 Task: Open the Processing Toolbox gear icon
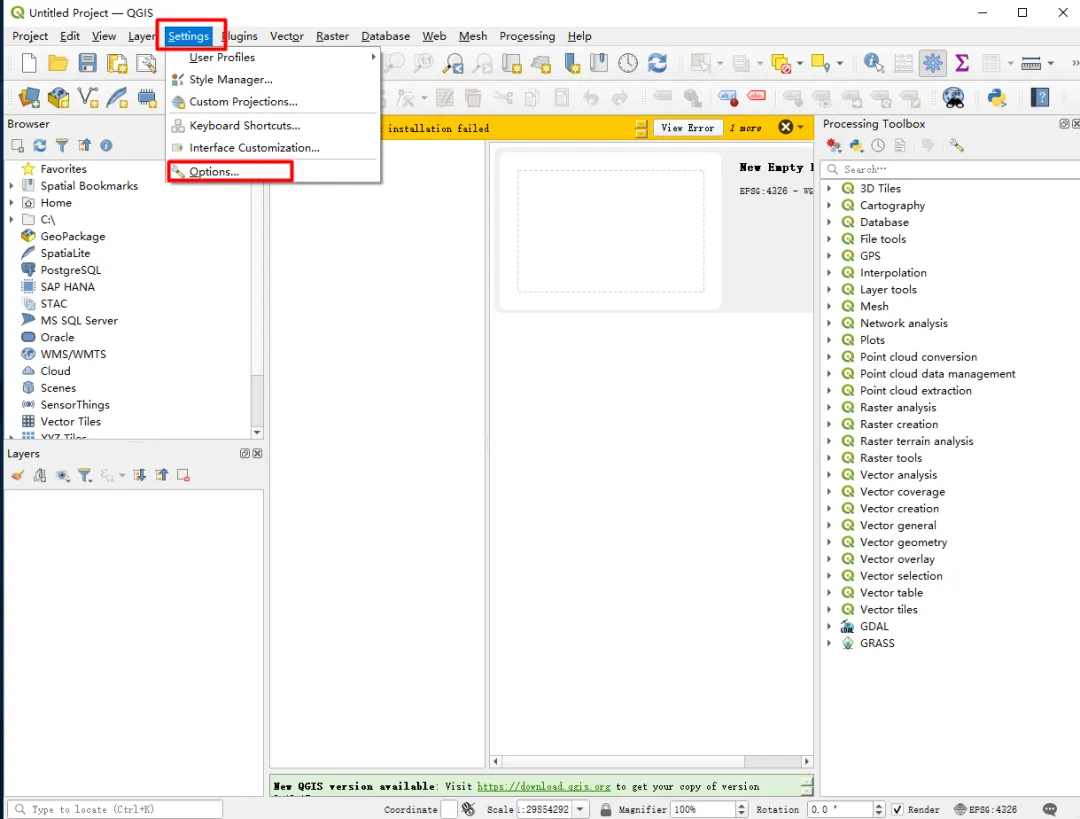(x=933, y=63)
